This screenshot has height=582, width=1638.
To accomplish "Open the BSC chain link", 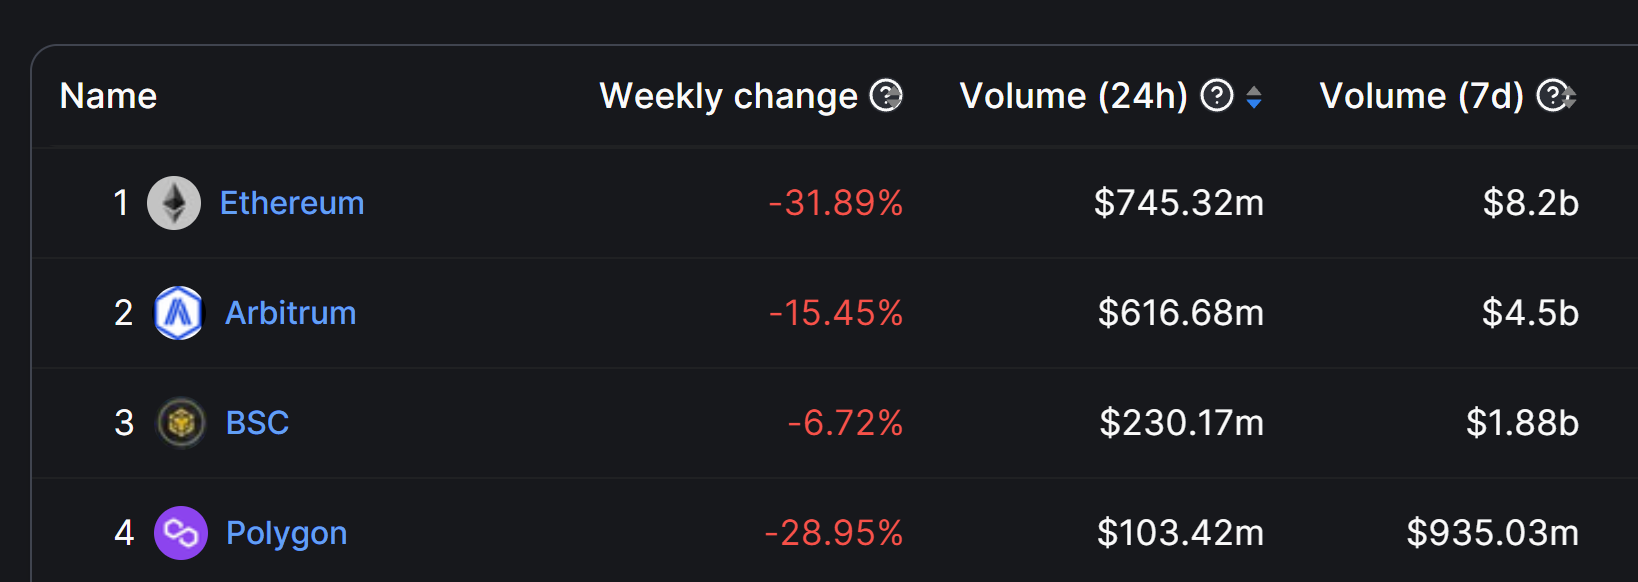I will coord(257,423).
